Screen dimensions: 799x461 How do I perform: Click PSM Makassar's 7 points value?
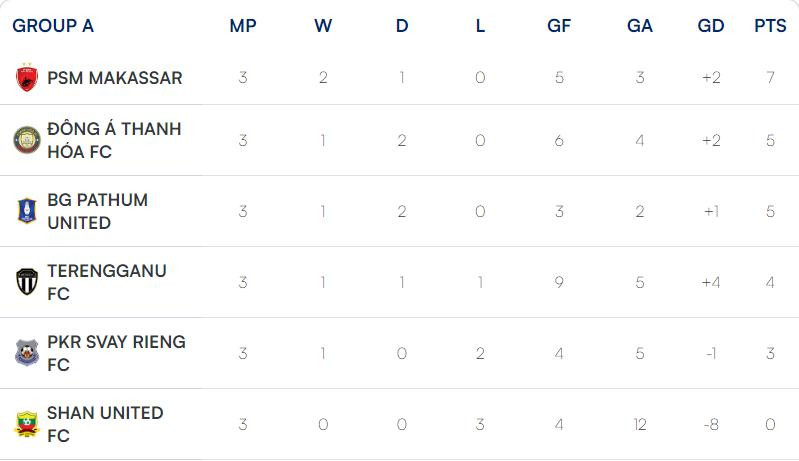(x=770, y=77)
